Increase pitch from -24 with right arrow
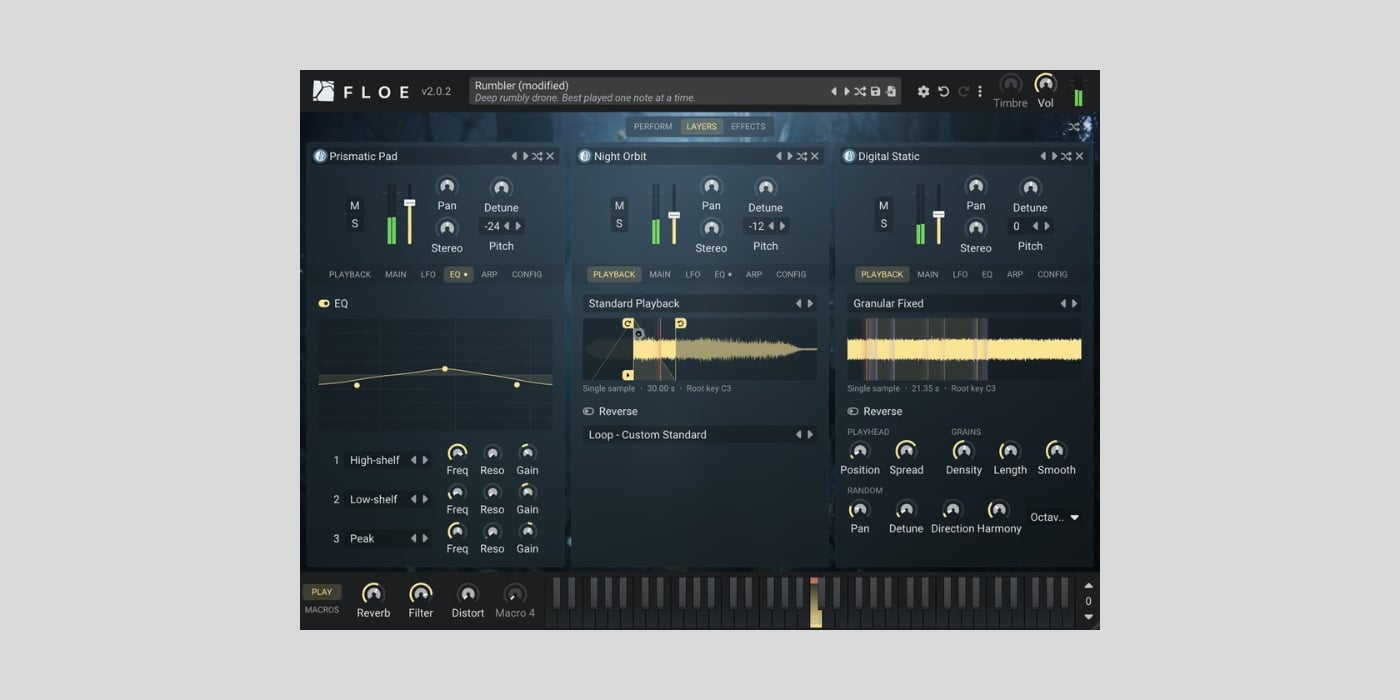Image resolution: width=1400 pixels, height=700 pixels. pos(518,226)
